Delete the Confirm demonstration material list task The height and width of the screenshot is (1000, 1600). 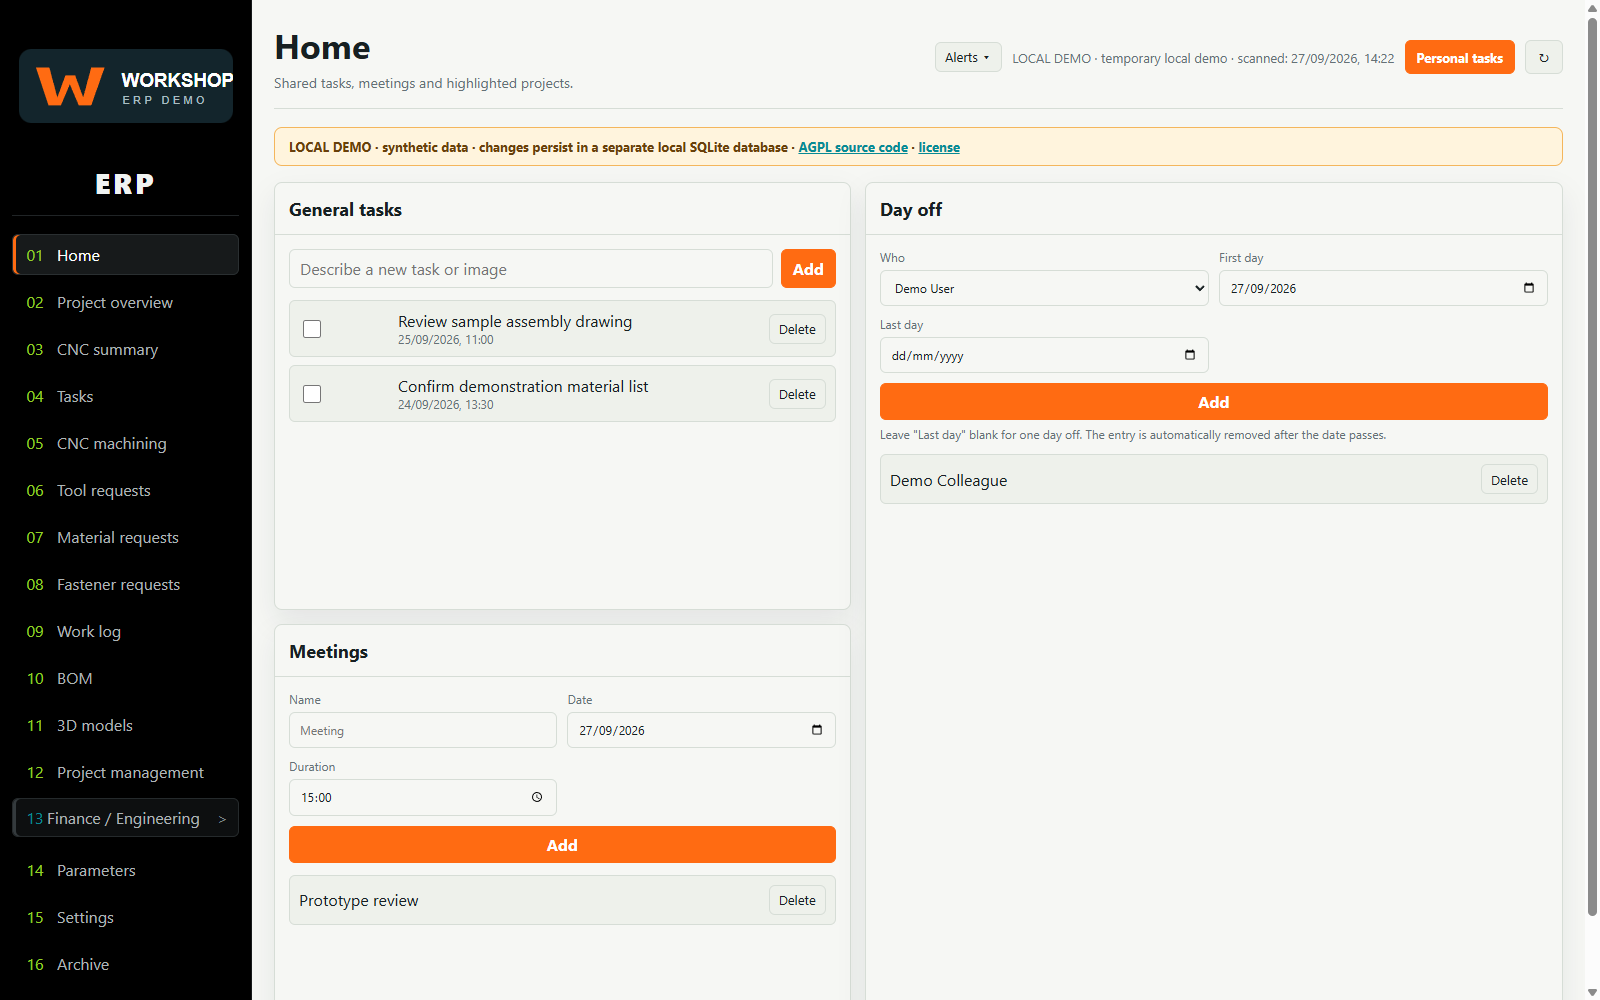[x=797, y=394]
